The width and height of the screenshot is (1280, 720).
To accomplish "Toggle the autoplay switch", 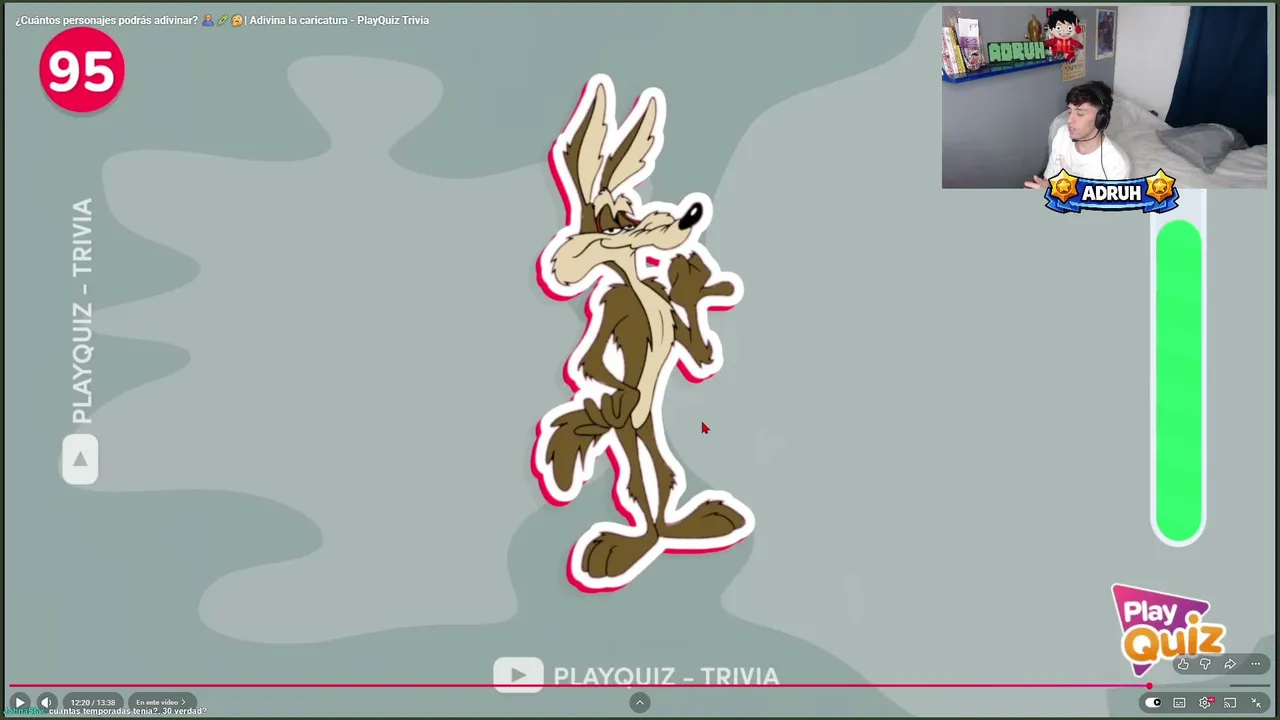I will (1154, 703).
